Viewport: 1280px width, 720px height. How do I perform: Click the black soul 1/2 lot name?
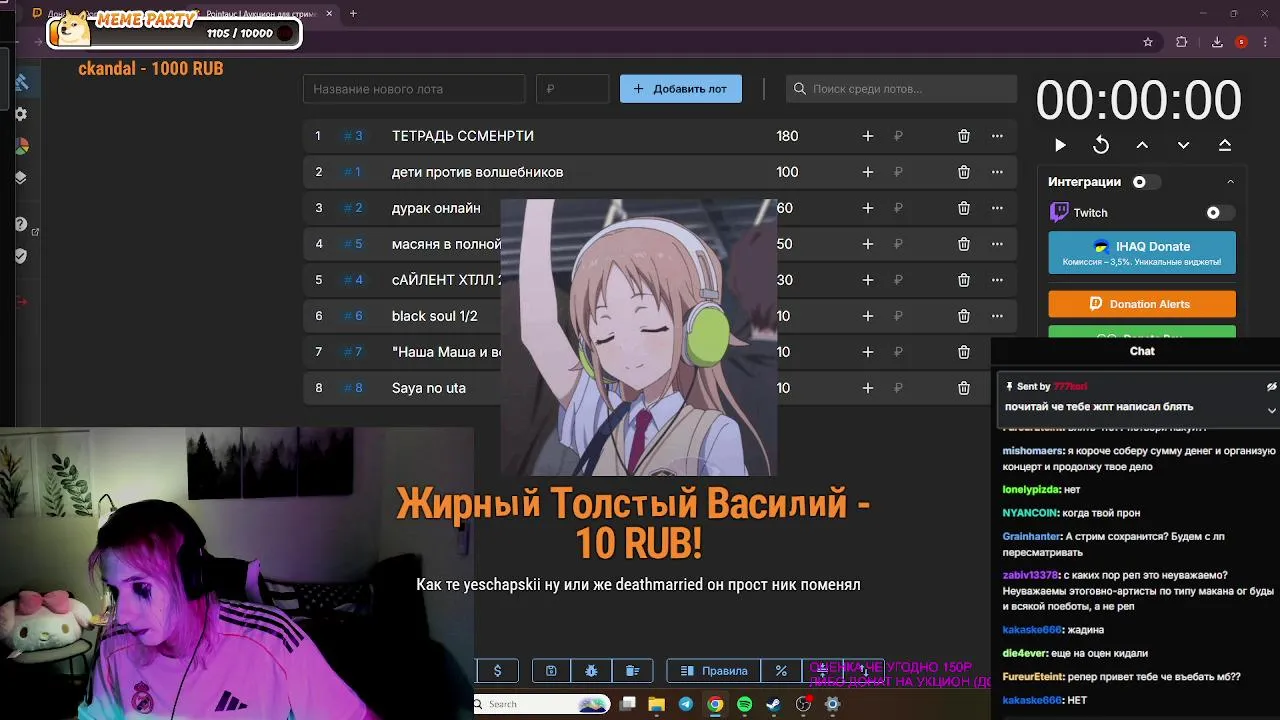(435, 316)
